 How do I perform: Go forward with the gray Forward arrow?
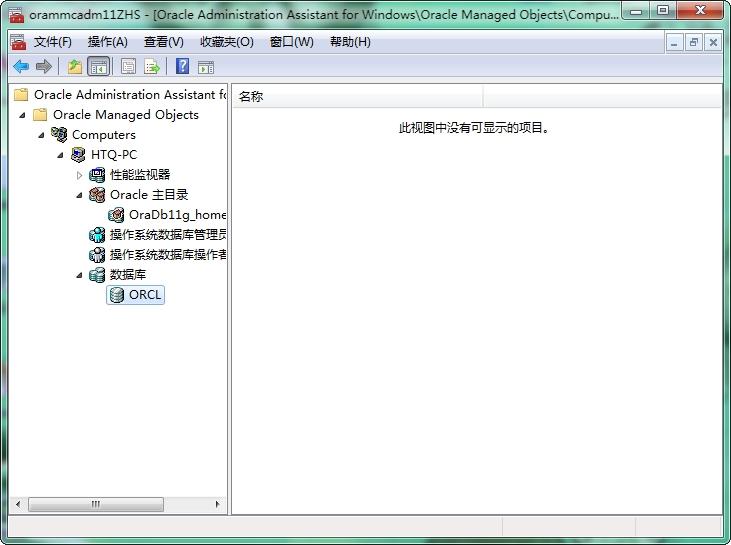coord(43,67)
